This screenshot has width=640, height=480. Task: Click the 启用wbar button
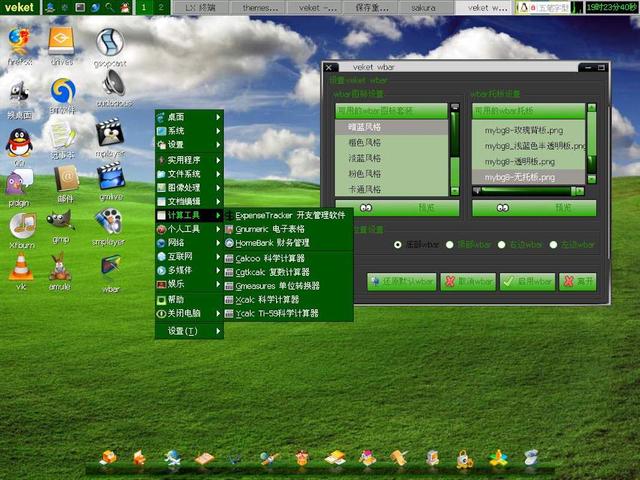pyautogui.click(x=527, y=282)
